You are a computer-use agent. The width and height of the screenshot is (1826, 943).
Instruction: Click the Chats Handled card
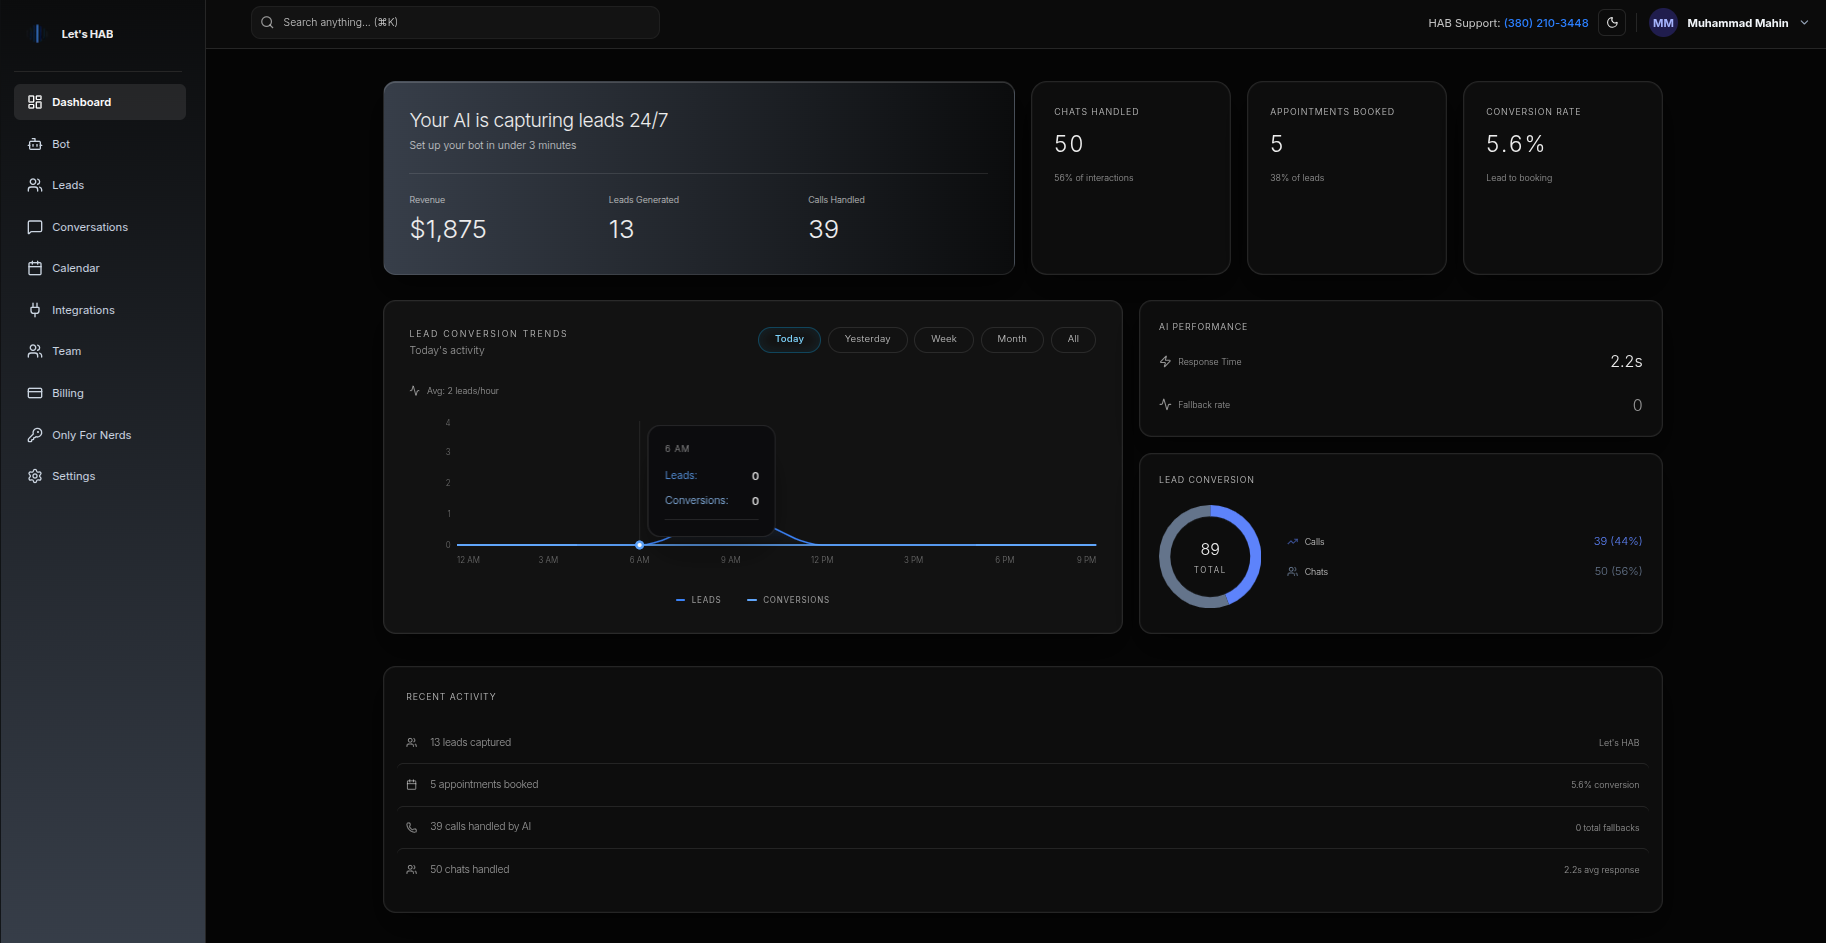(1131, 178)
